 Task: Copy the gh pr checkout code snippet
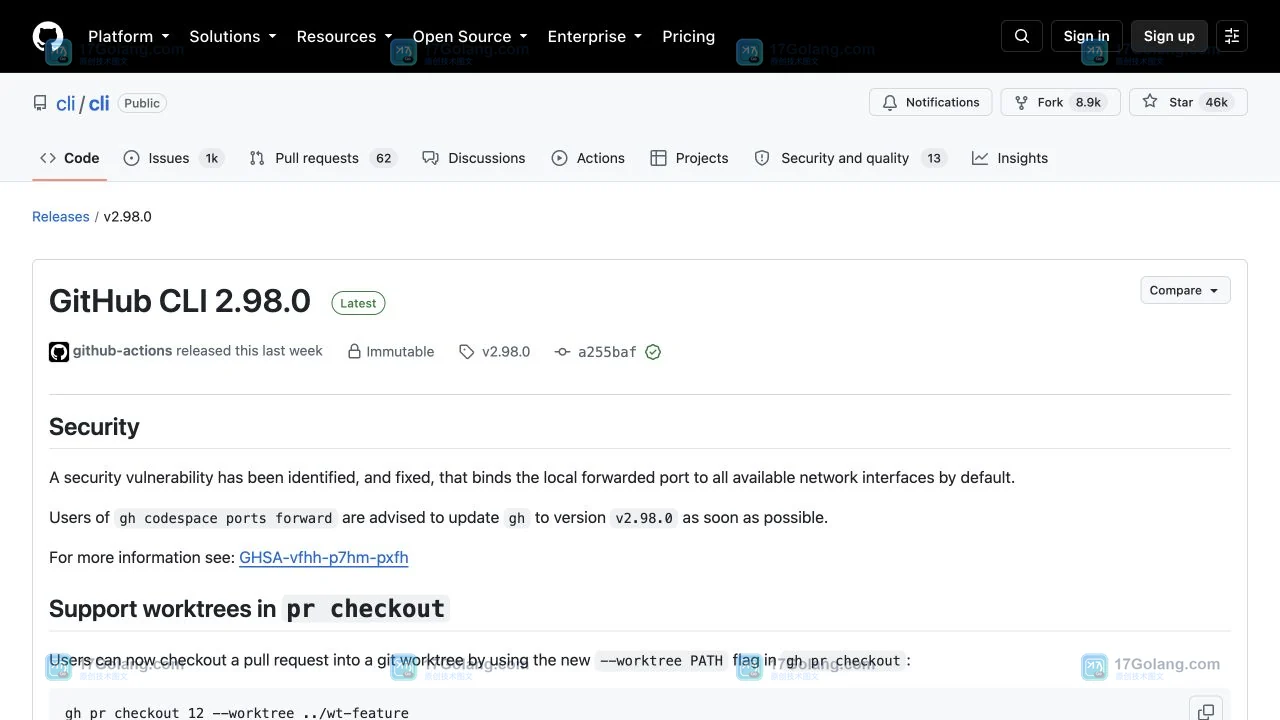[x=1206, y=711]
